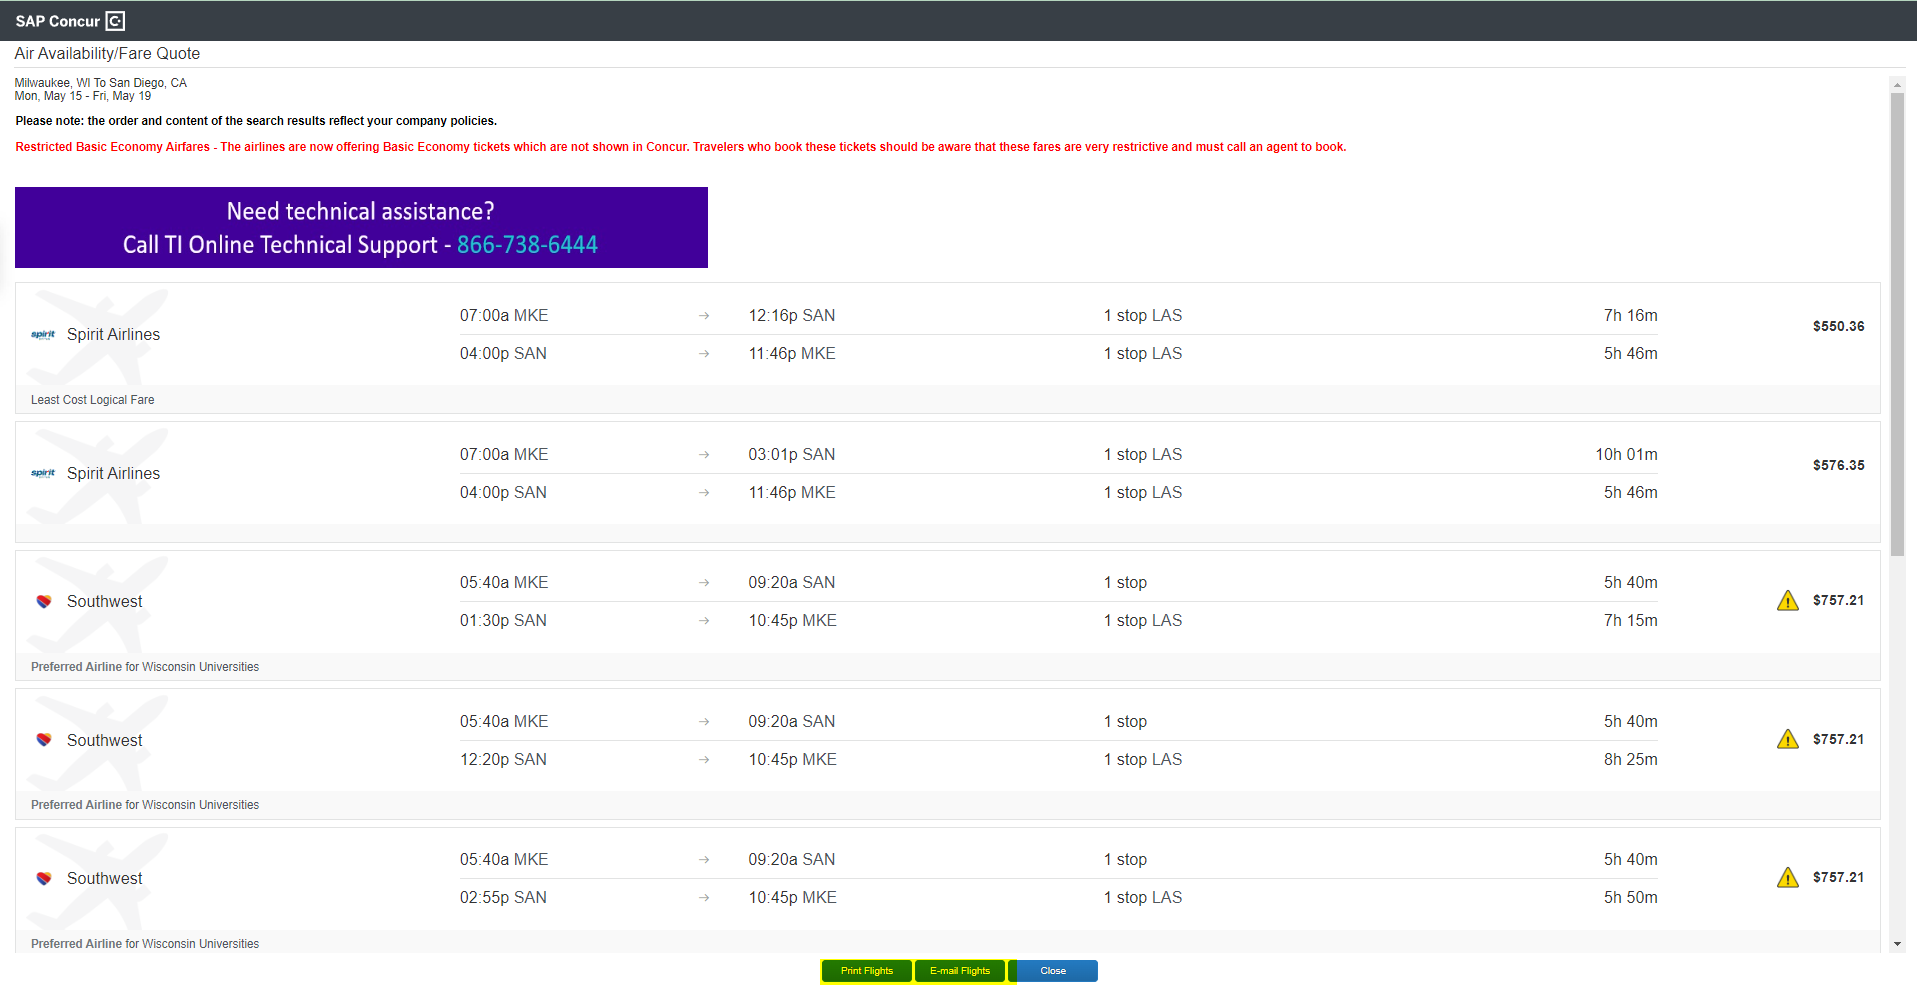
Task: Click $757.21 price on 01:30p return
Action: tap(1838, 601)
